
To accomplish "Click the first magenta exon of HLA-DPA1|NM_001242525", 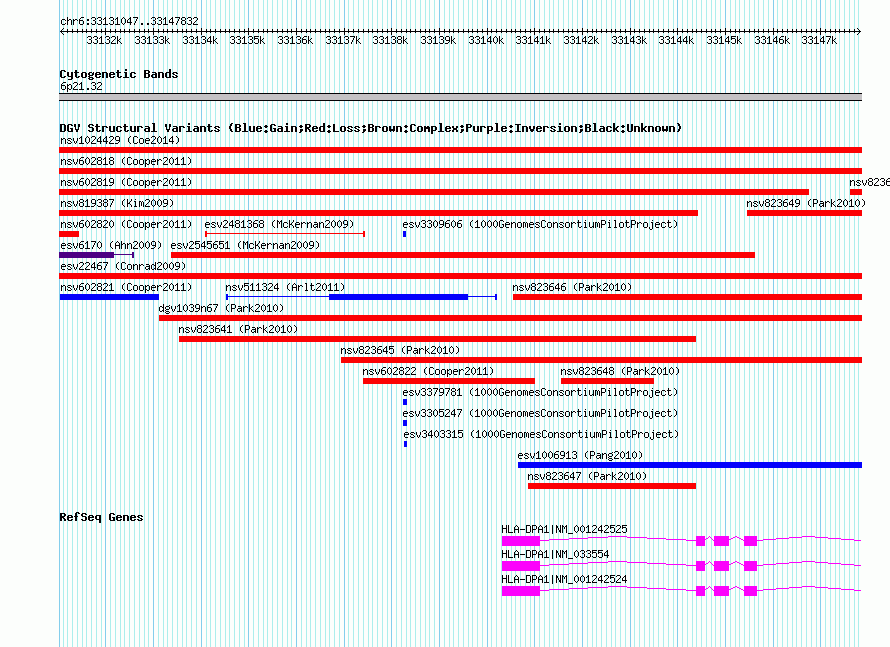I will pyautogui.click(x=520, y=541).
